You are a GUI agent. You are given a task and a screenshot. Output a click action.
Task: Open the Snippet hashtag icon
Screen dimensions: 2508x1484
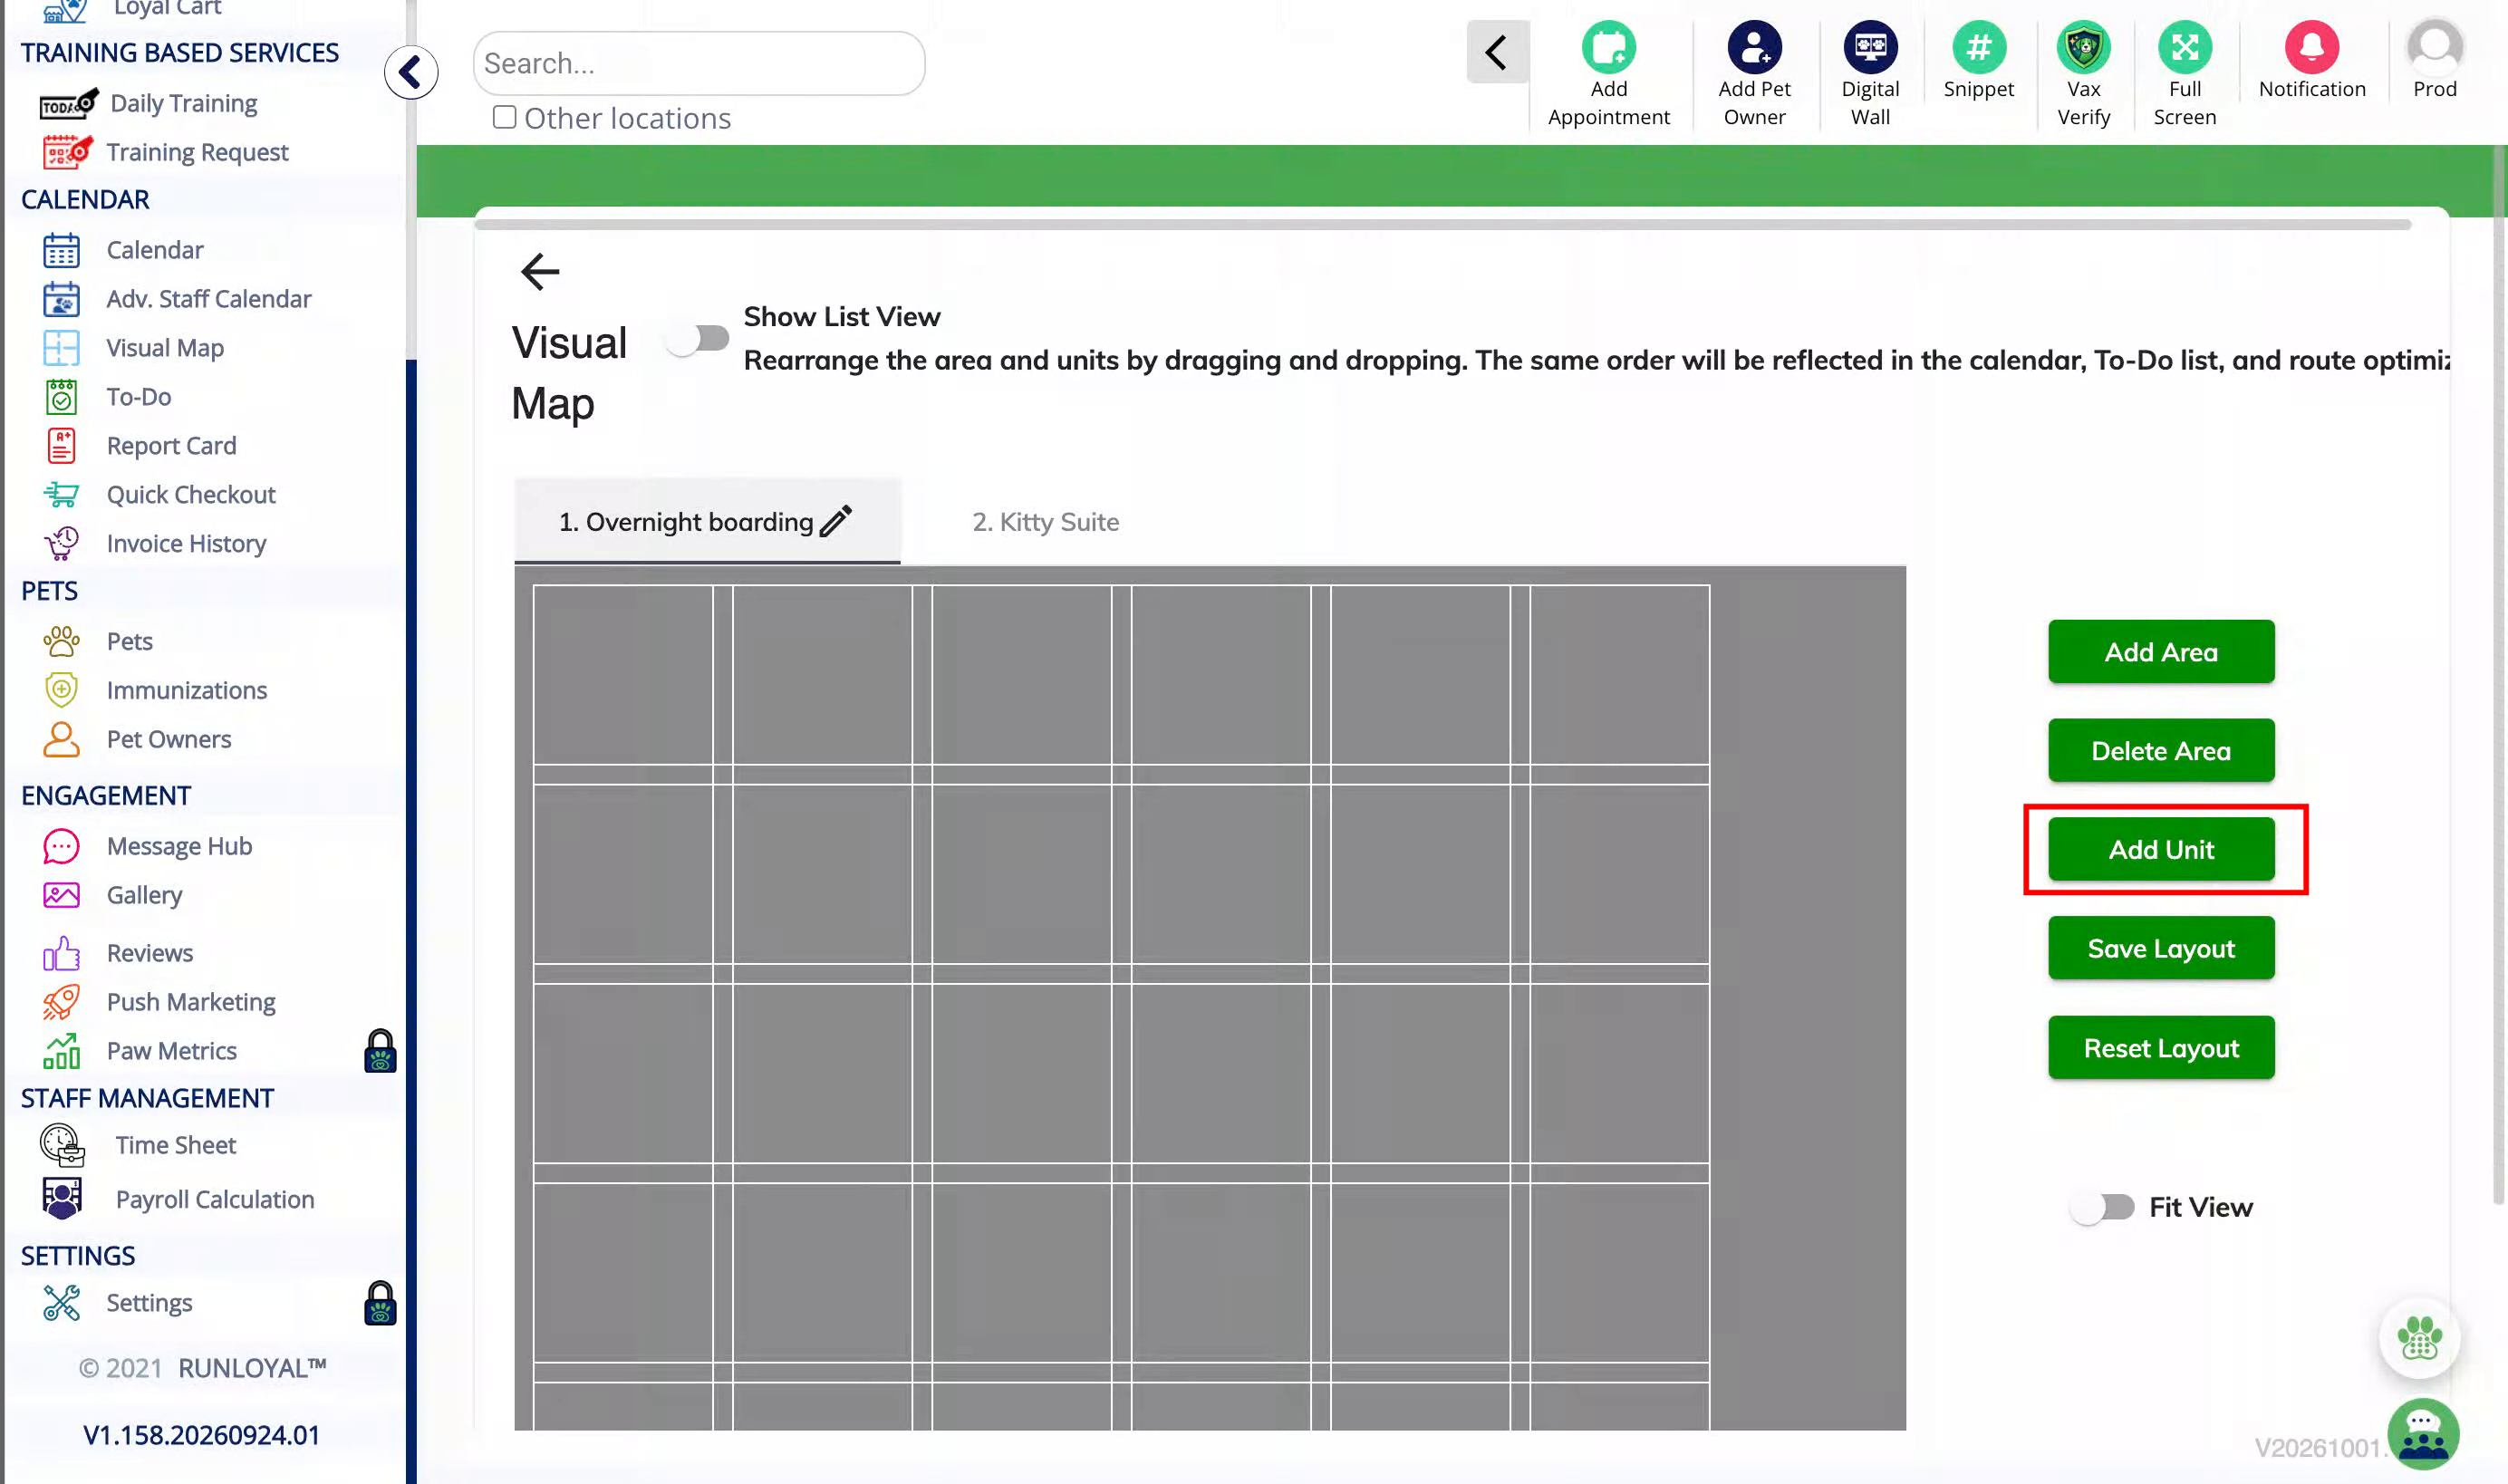(1978, 47)
